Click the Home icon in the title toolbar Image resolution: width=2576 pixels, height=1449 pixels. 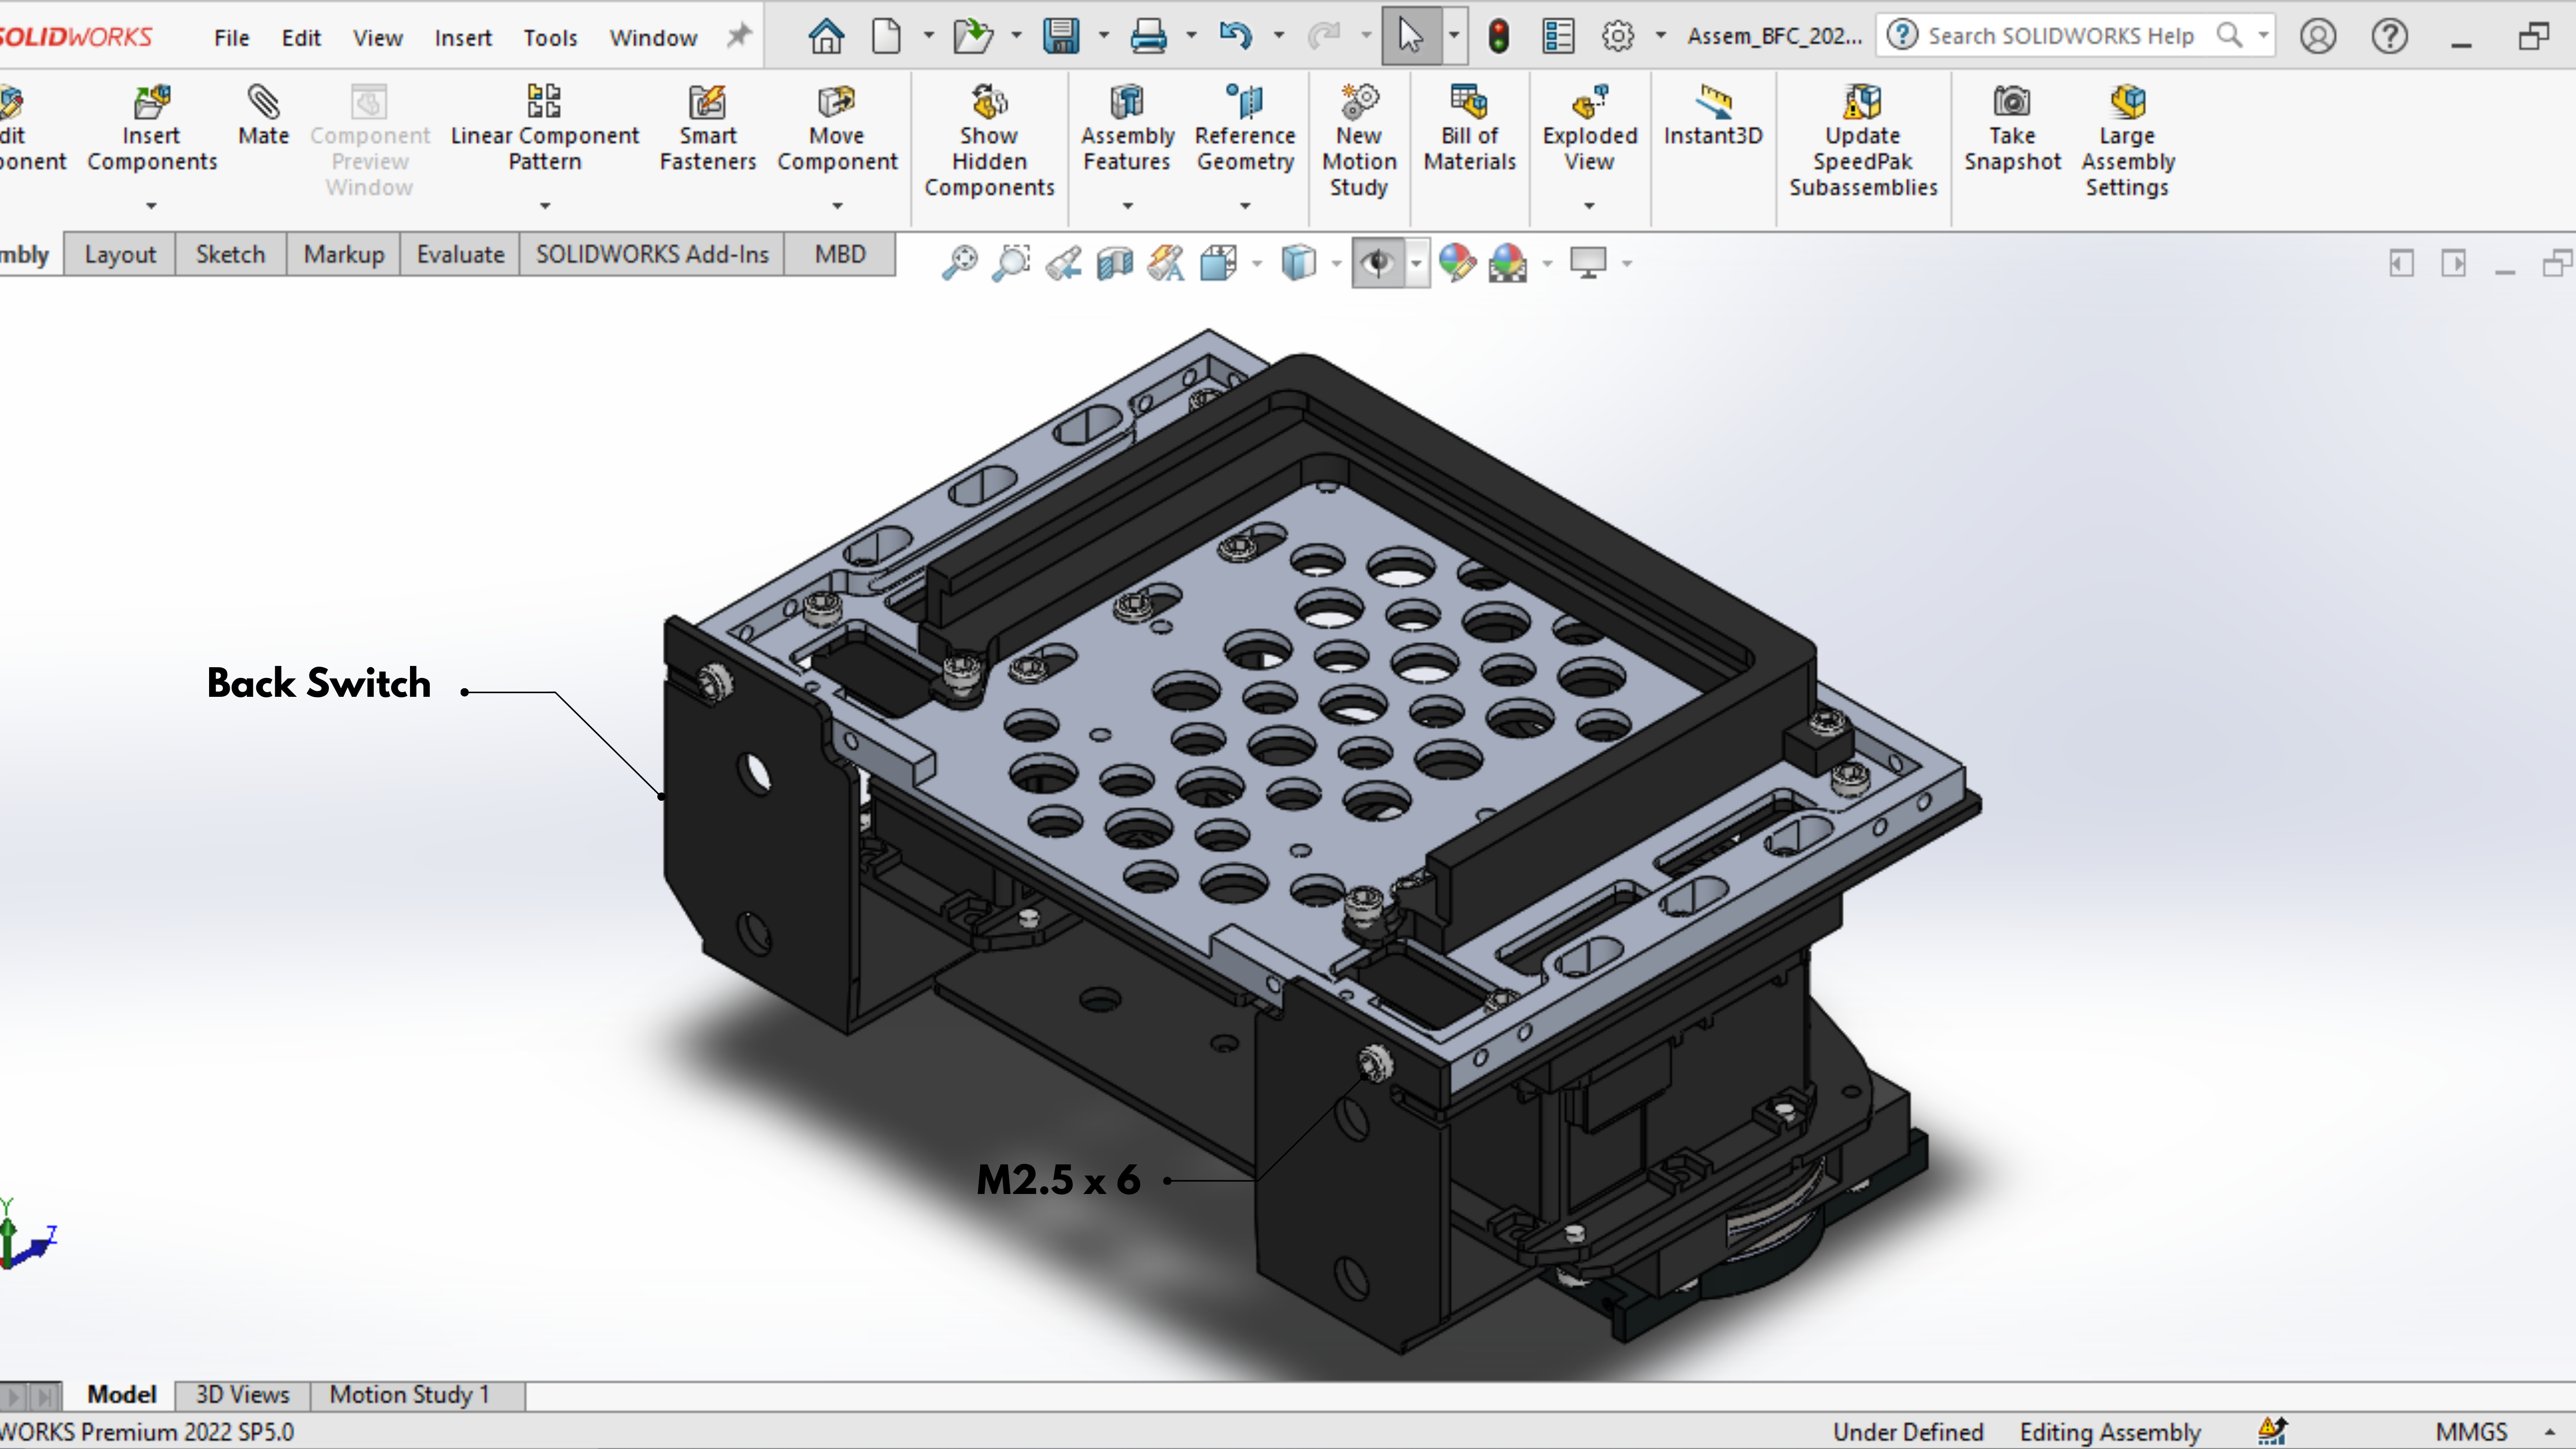[826, 36]
